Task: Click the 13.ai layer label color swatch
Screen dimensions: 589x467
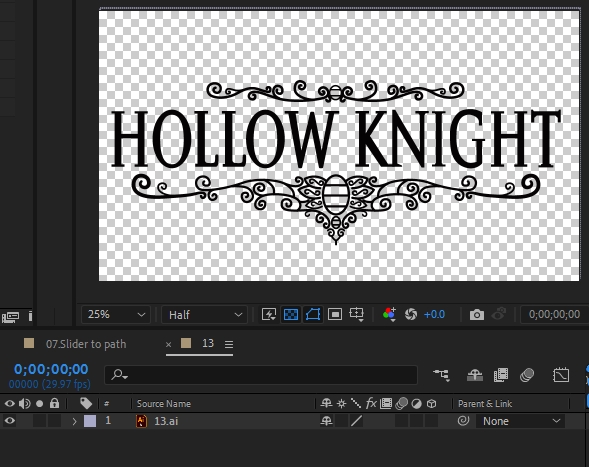Action: [90, 421]
